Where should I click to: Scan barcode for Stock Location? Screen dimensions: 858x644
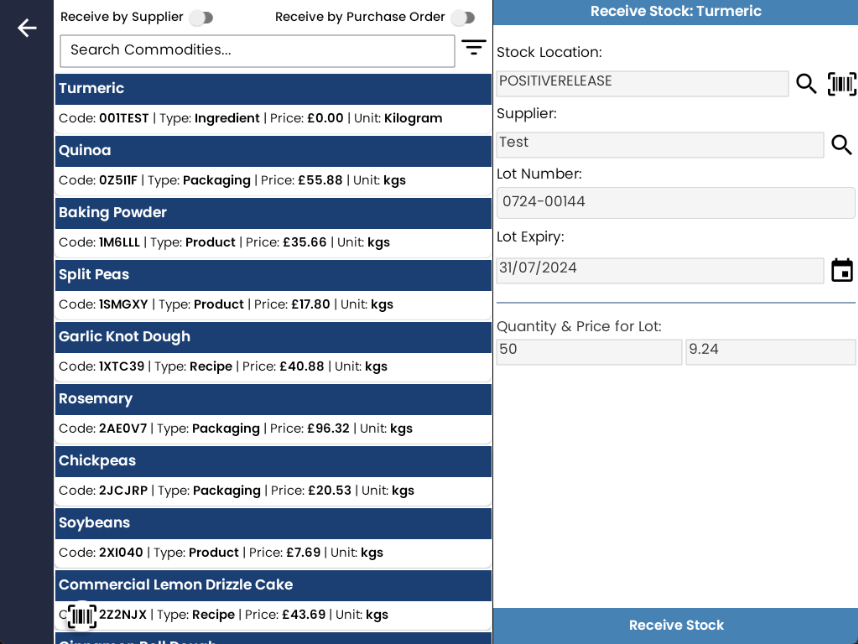[841, 84]
